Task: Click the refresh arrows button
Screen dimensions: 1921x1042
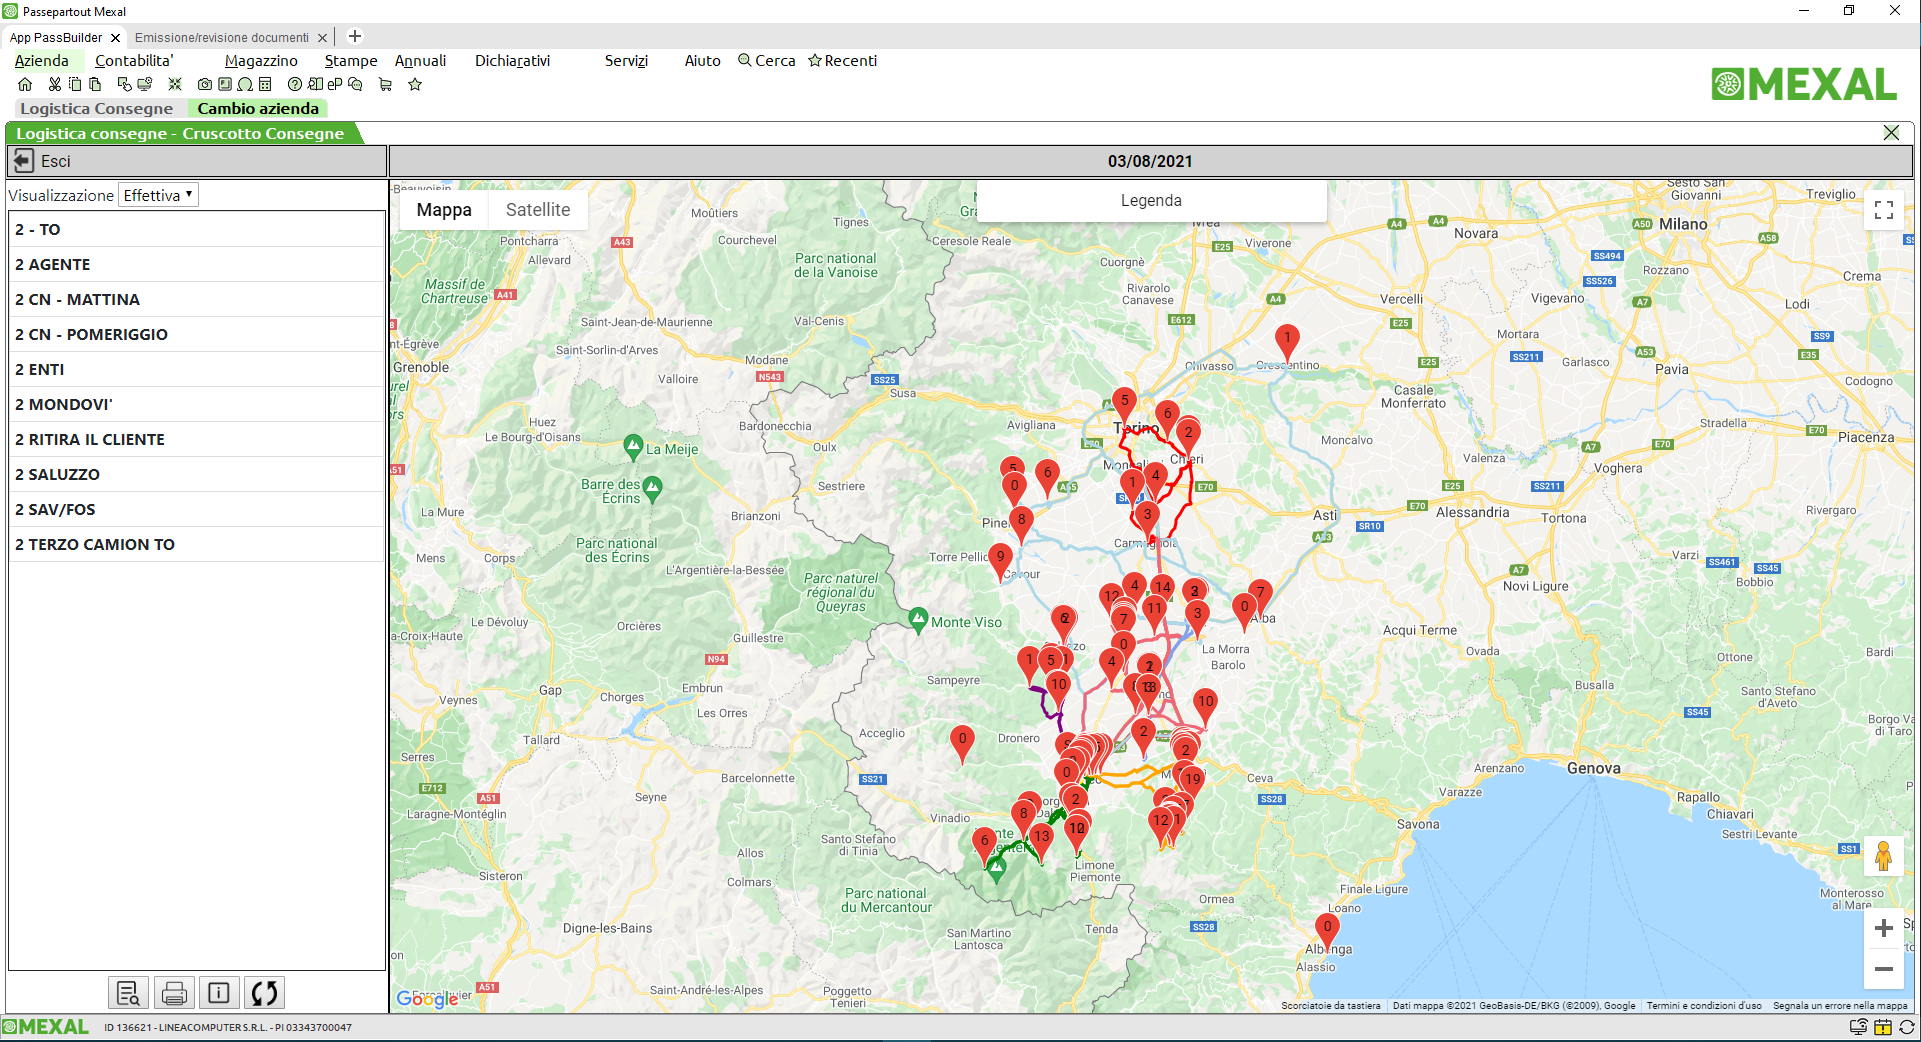Action: [x=264, y=993]
